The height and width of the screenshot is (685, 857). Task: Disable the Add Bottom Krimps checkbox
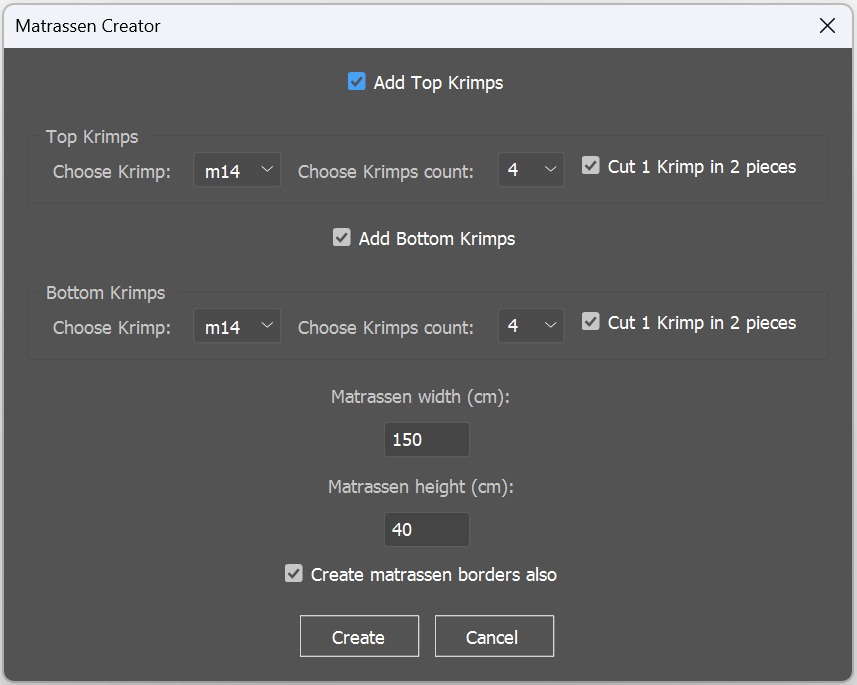(x=342, y=238)
